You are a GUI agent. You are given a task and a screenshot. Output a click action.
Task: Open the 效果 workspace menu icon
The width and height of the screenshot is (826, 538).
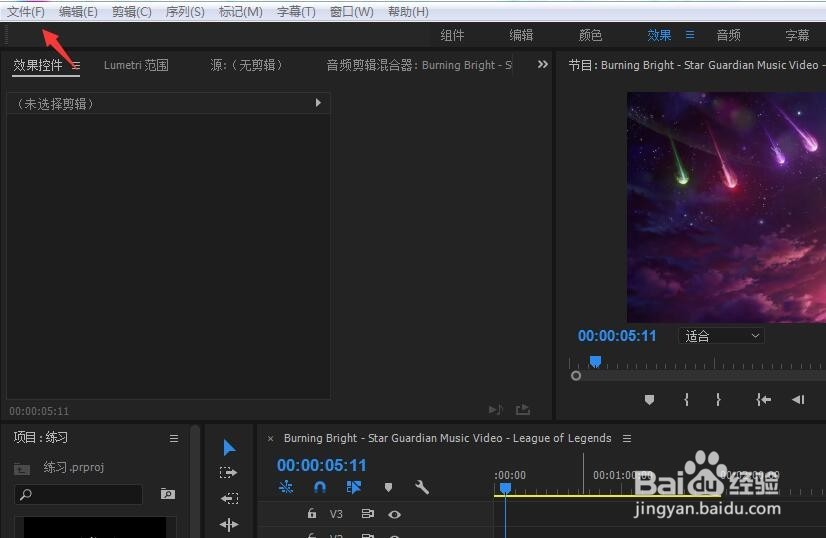690,35
